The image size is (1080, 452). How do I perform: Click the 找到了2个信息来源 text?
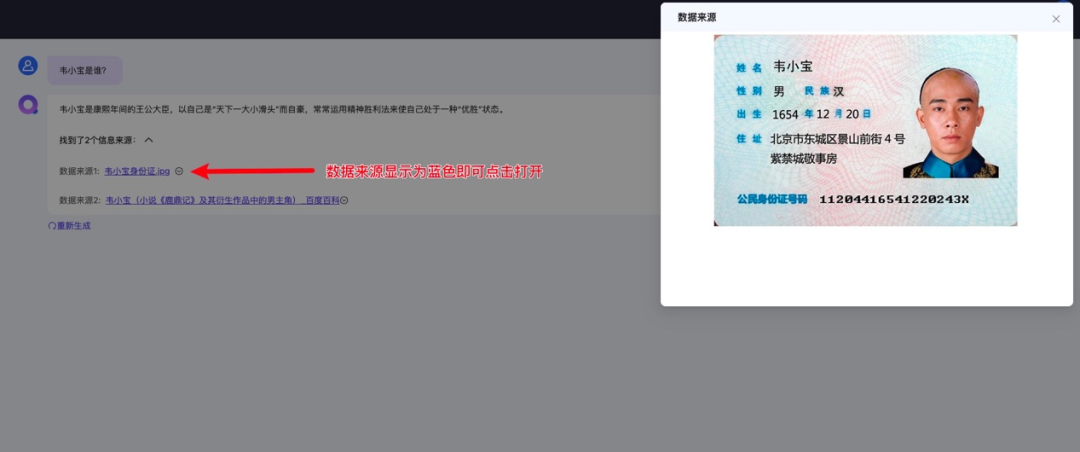point(97,140)
